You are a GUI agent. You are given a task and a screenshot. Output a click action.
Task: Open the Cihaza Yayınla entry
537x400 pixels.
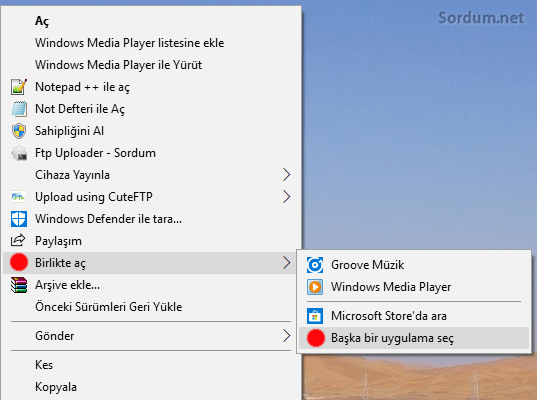pyautogui.click(x=150, y=175)
